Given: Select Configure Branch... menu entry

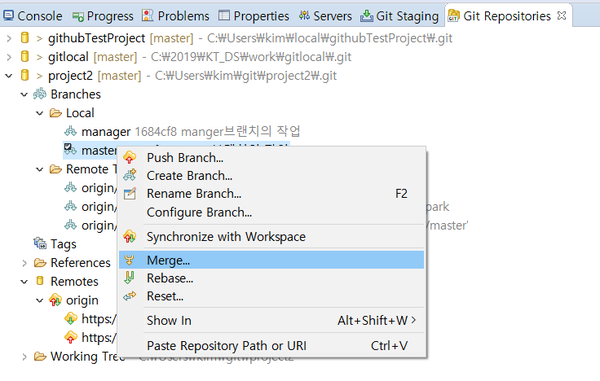Looking at the screenshot, I should click(271, 212).
